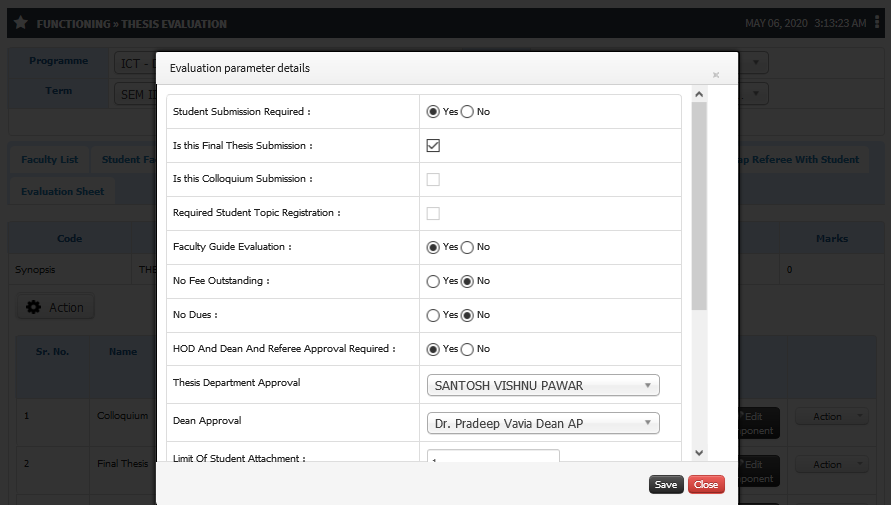The width and height of the screenshot is (891, 505).
Task: Select Yes for Faculty Guide Evaluation
Action: click(433, 247)
